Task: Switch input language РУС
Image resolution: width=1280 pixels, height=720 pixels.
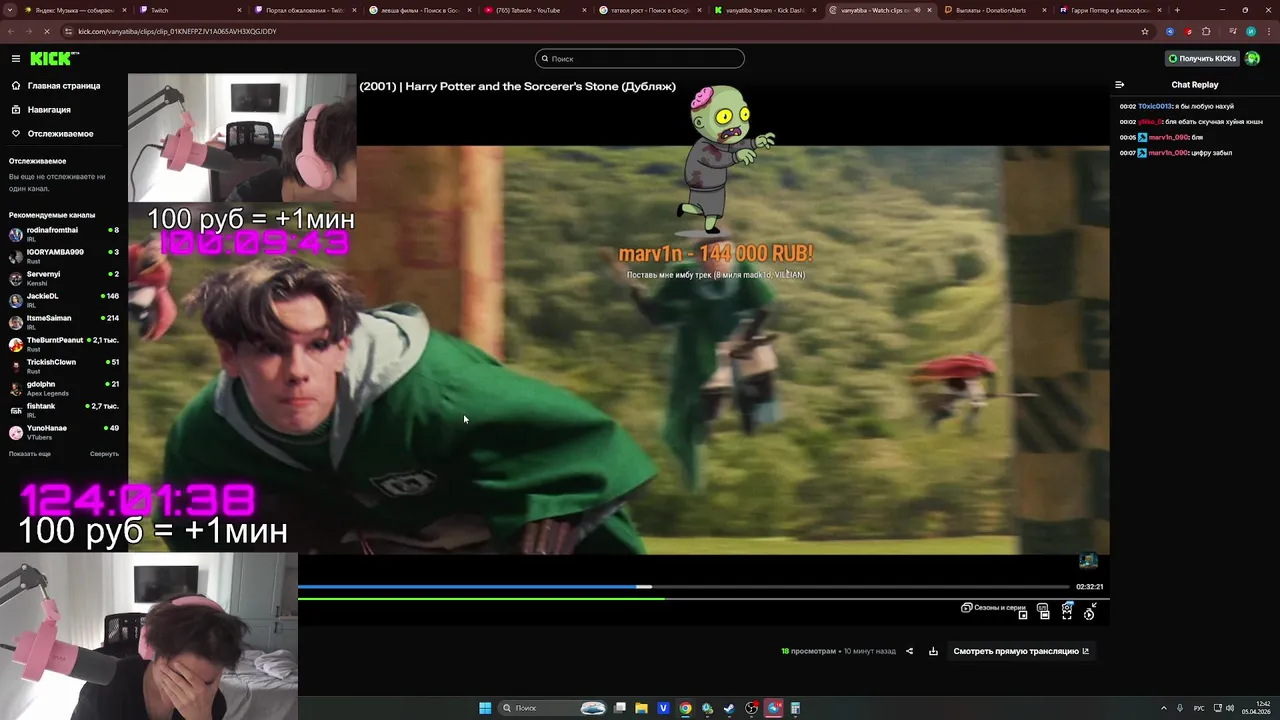Action: [x=1199, y=708]
